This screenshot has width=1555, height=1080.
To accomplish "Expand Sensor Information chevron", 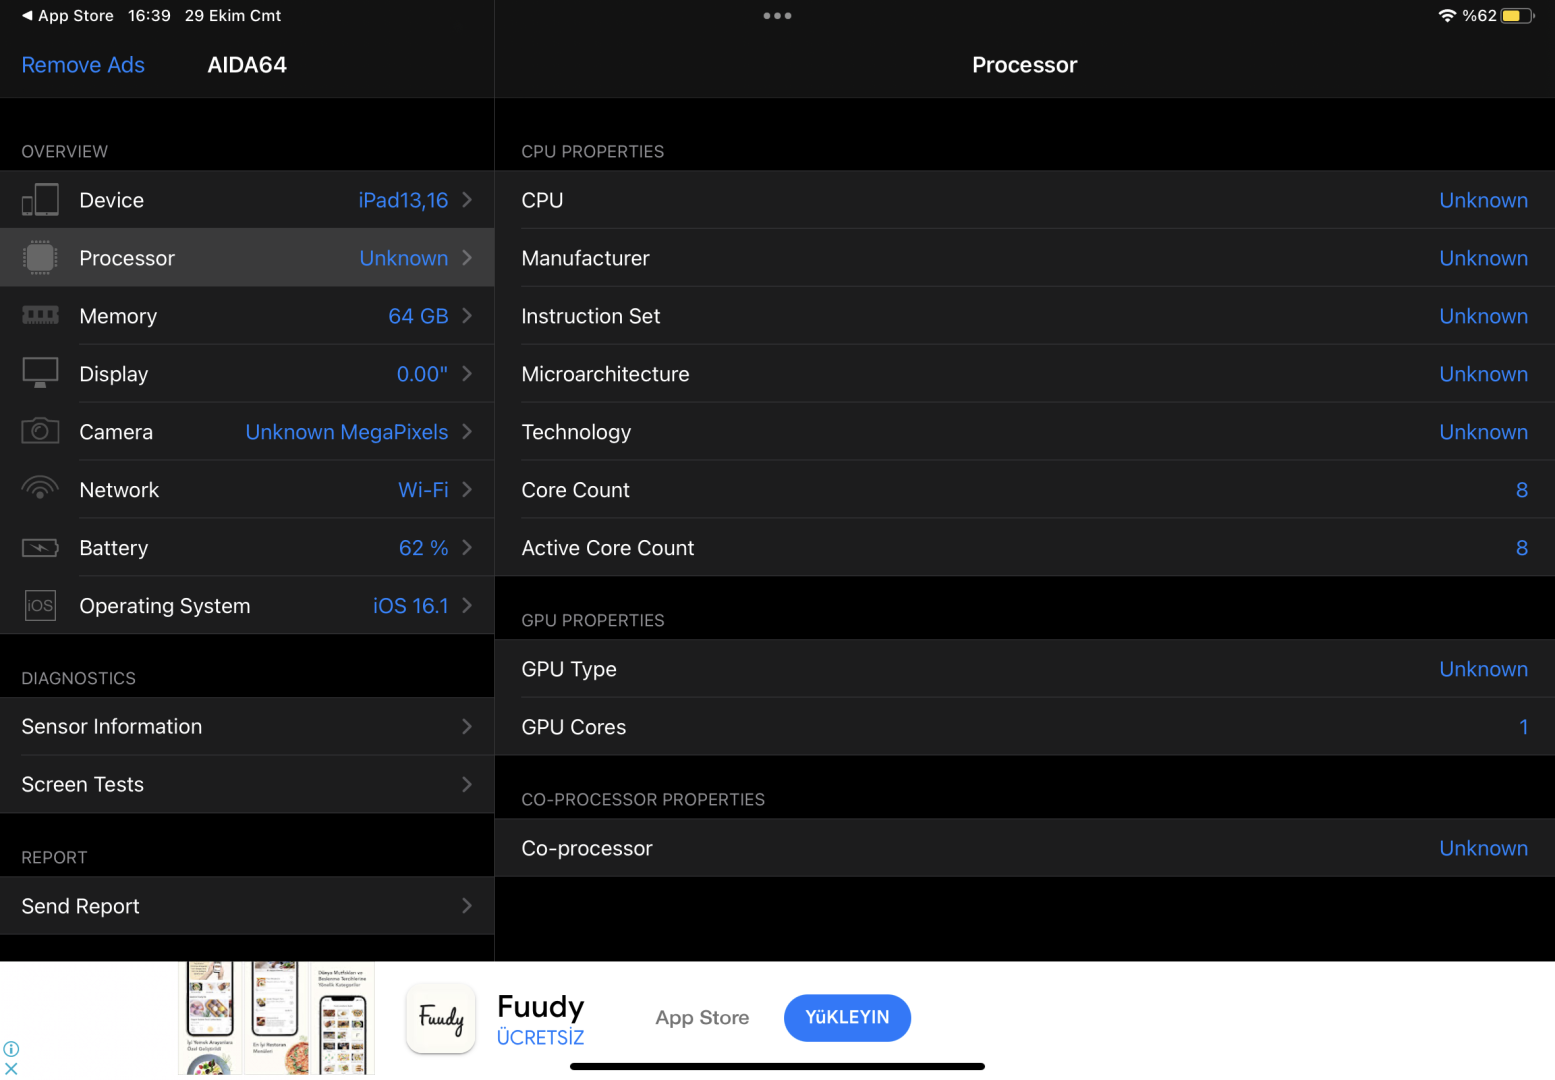I will click(467, 727).
